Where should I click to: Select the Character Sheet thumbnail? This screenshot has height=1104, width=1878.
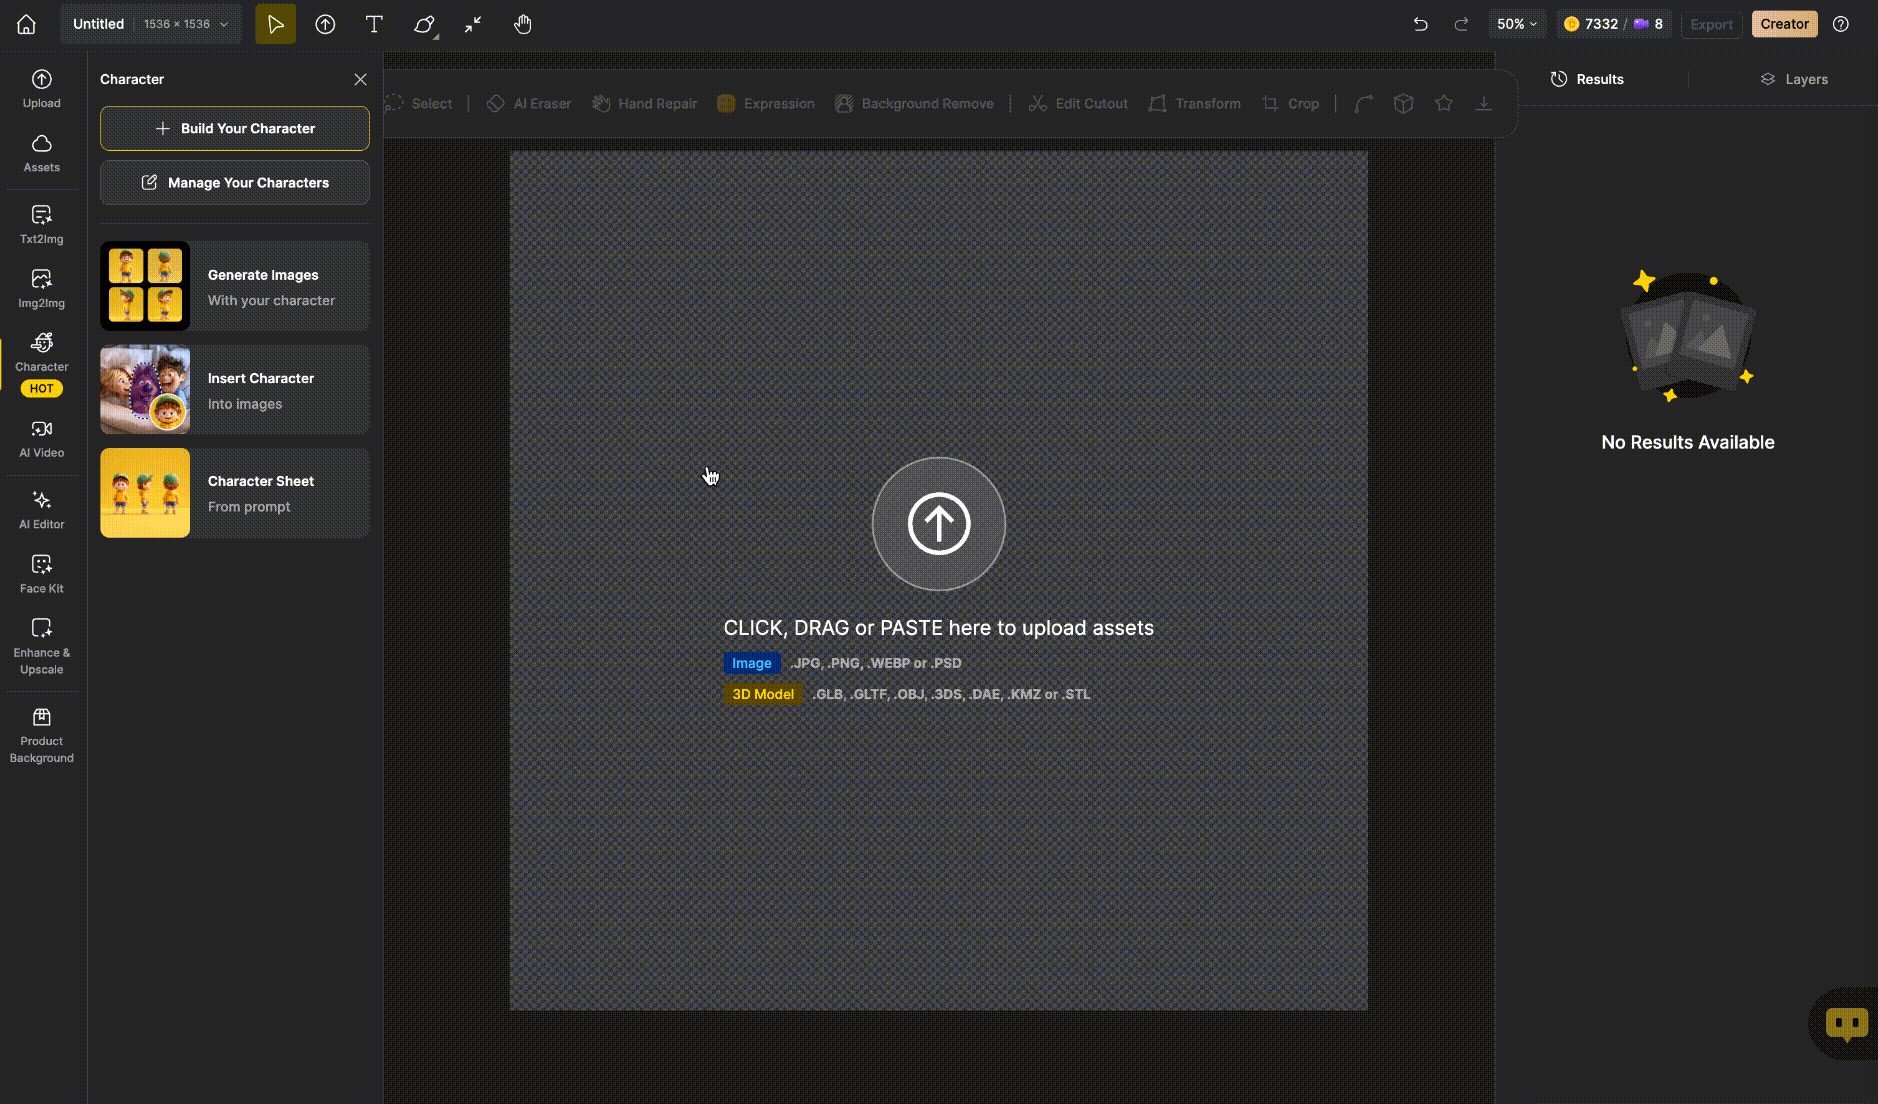tap(145, 493)
